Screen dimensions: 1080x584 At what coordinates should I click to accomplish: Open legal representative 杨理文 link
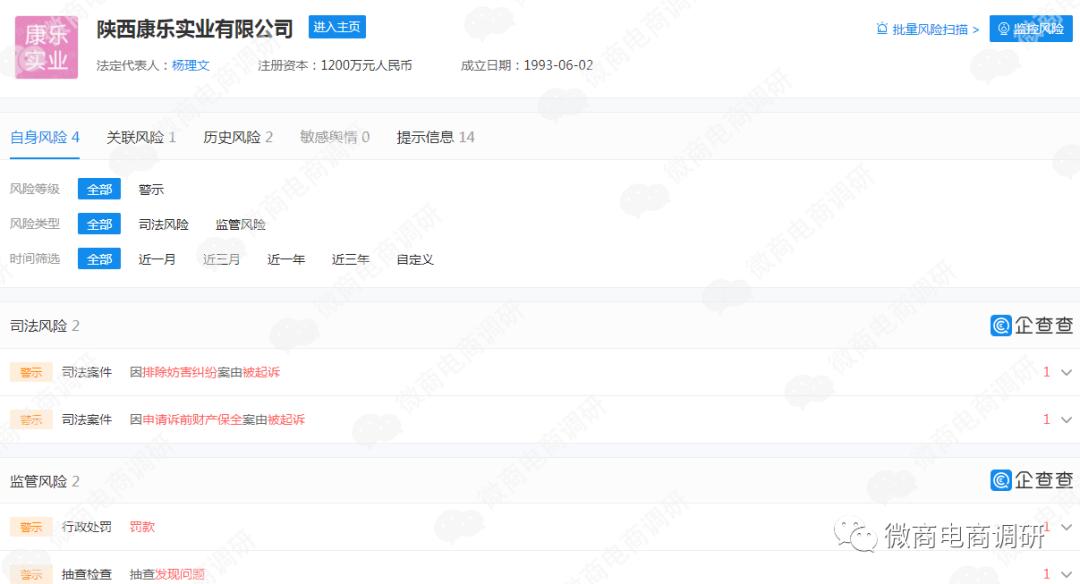[191, 65]
